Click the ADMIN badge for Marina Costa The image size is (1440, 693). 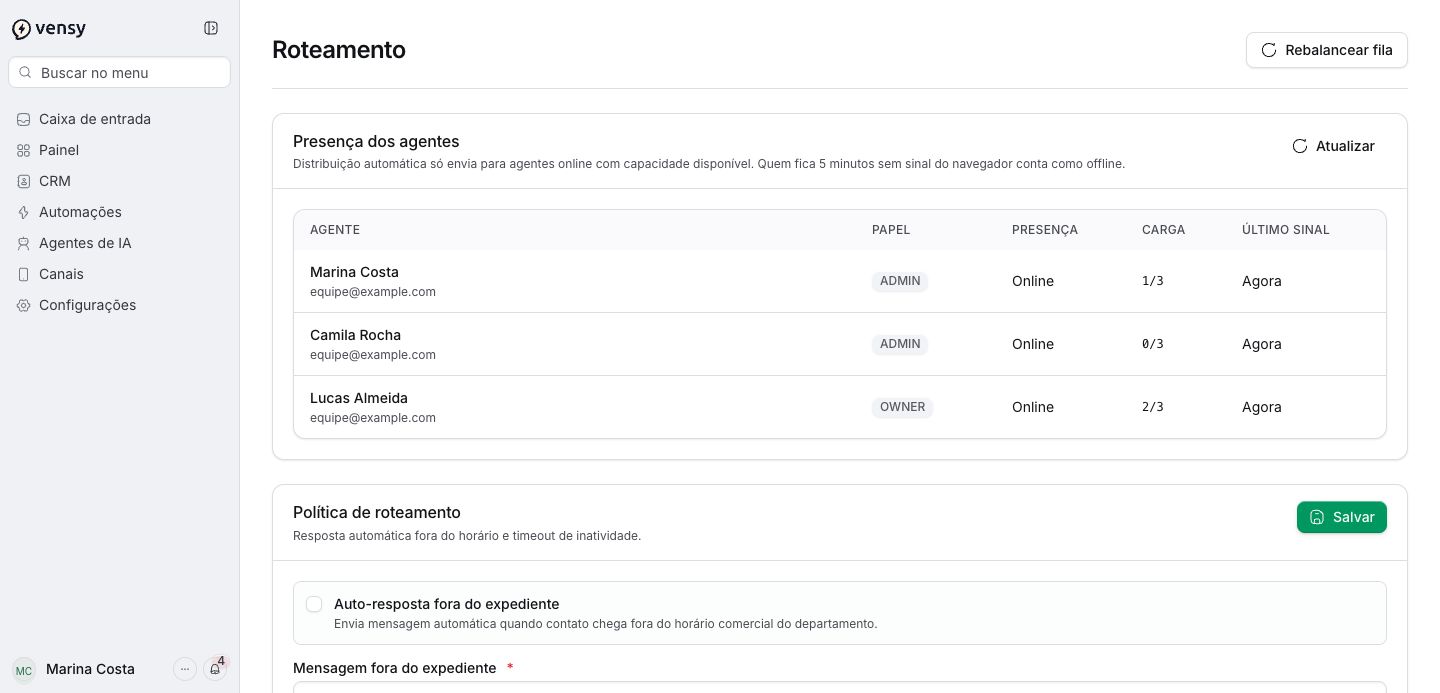tap(900, 281)
